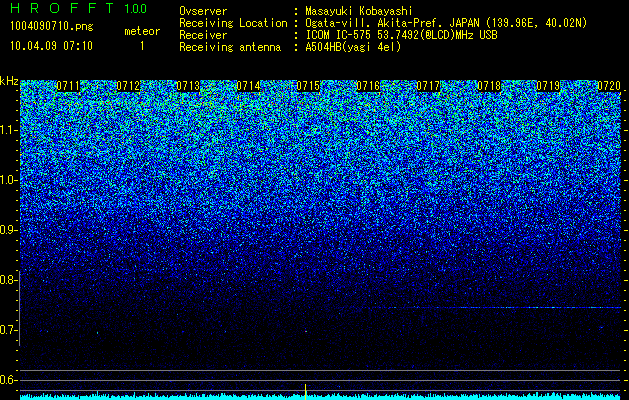Click the meteor label
The image size is (629, 400).
(142, 31)
